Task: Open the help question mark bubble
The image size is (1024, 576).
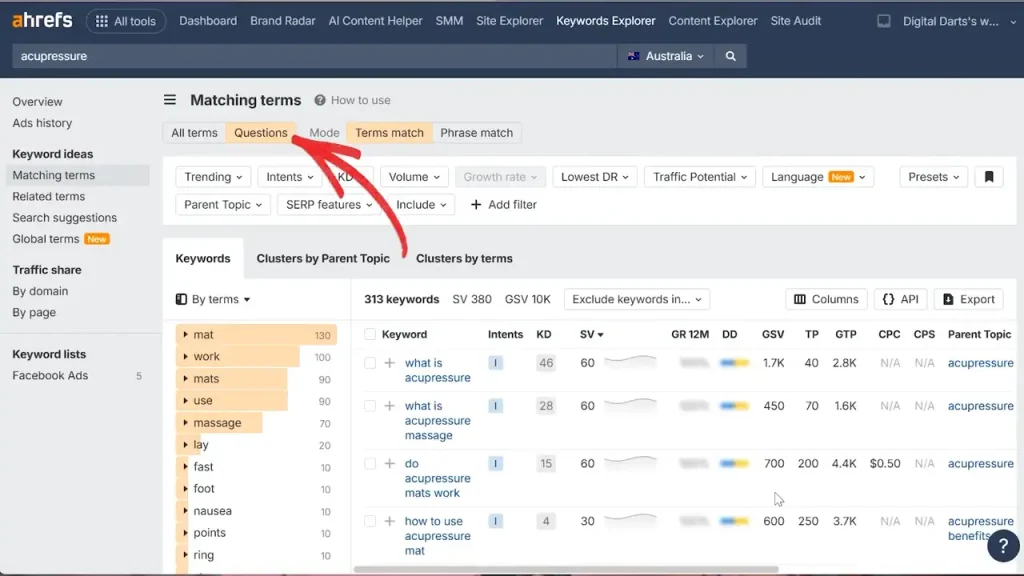Action: (x=1003, y=546)
